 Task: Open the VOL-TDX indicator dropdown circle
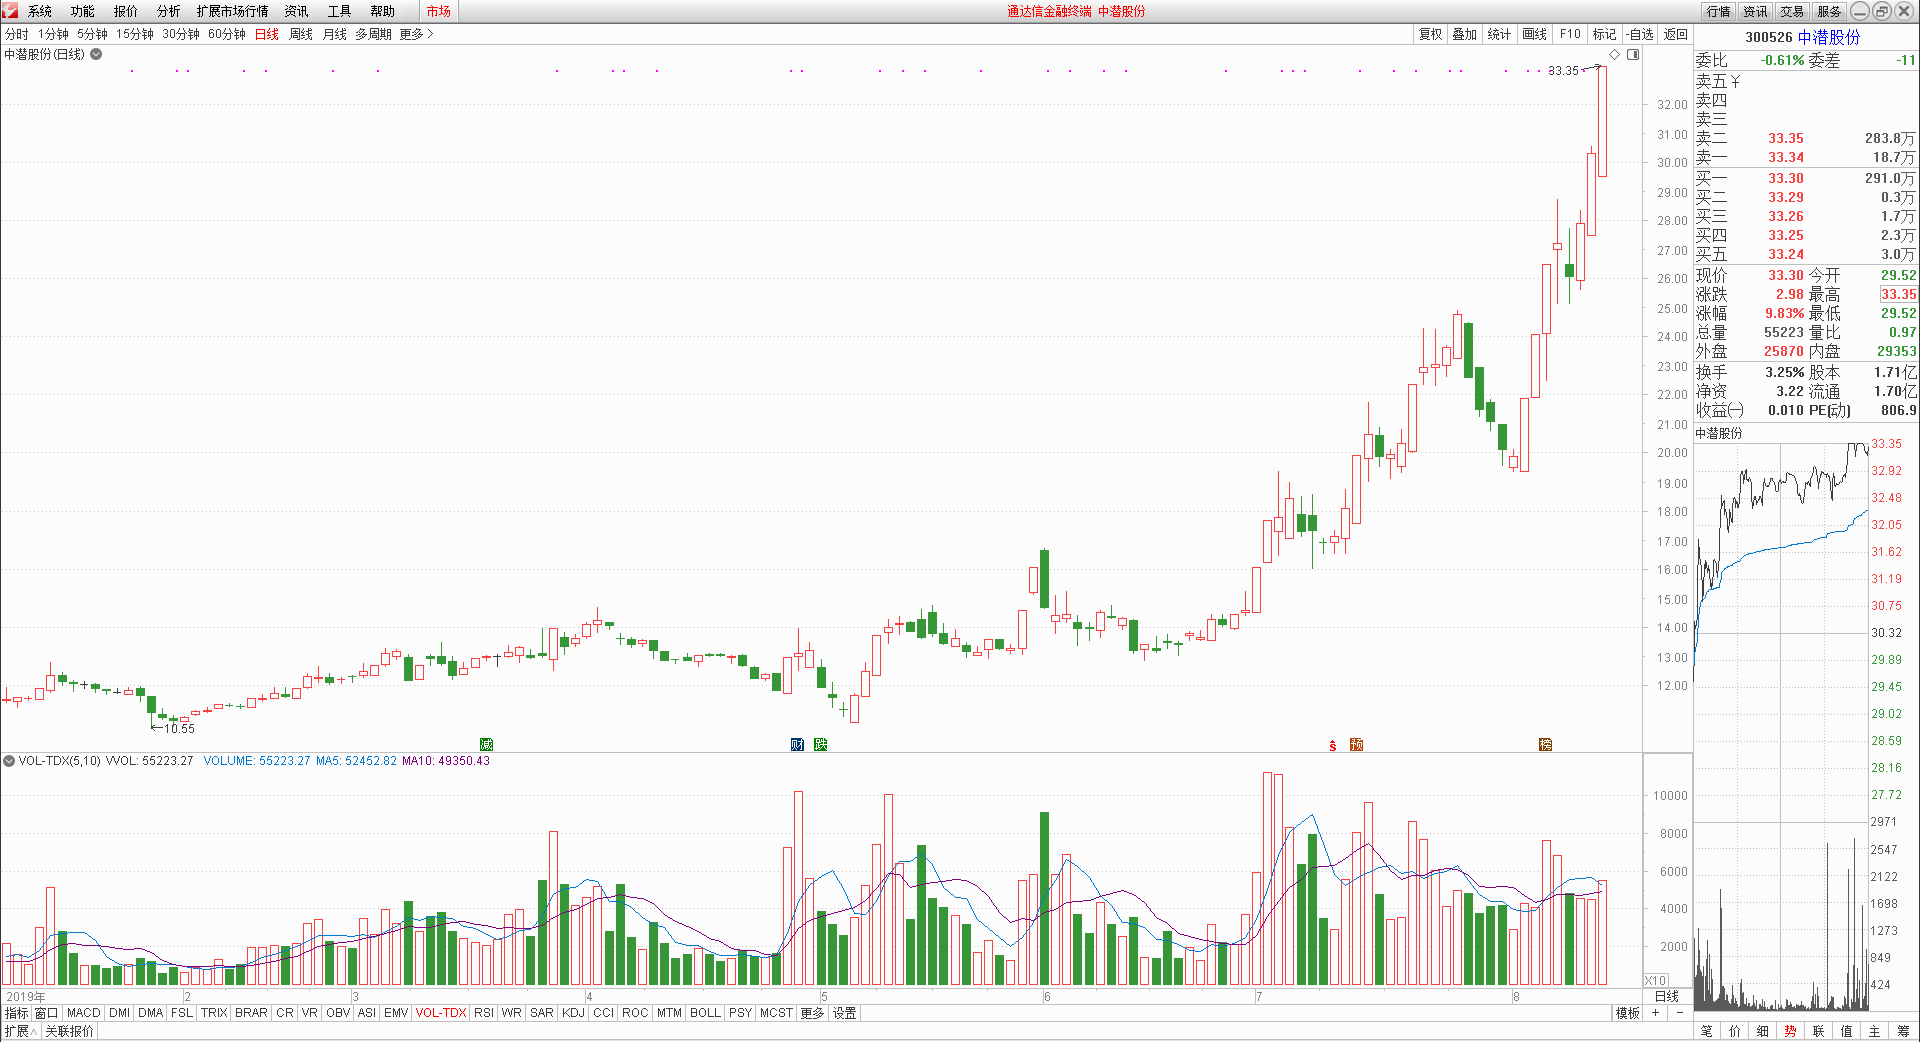[x=9, y=761]
